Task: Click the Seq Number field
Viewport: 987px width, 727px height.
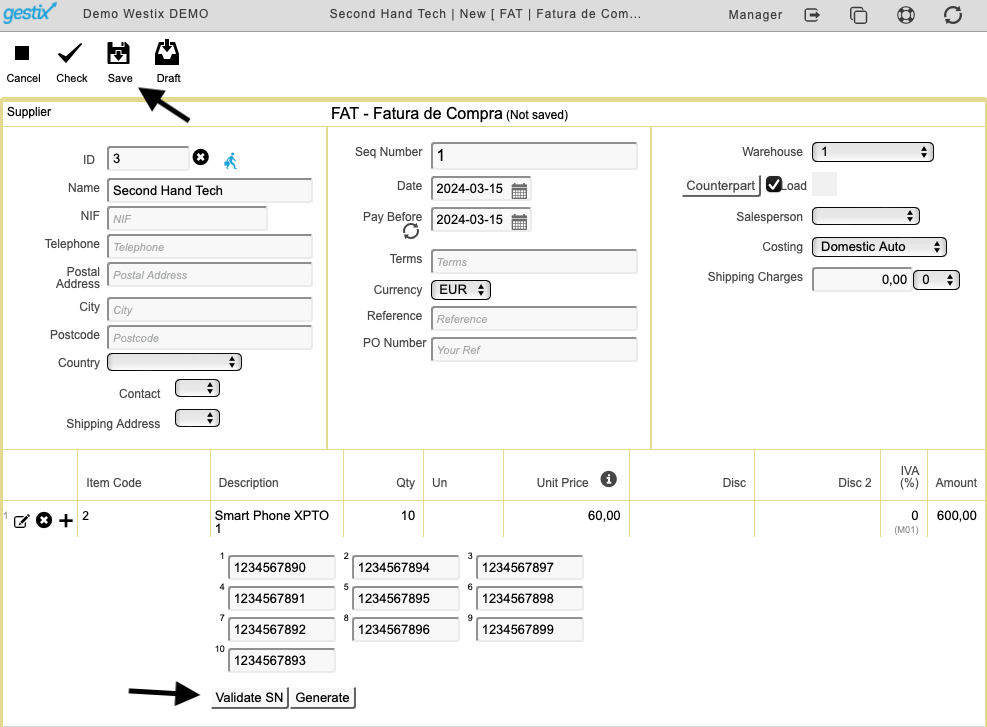Action: (x=534, y=155)
